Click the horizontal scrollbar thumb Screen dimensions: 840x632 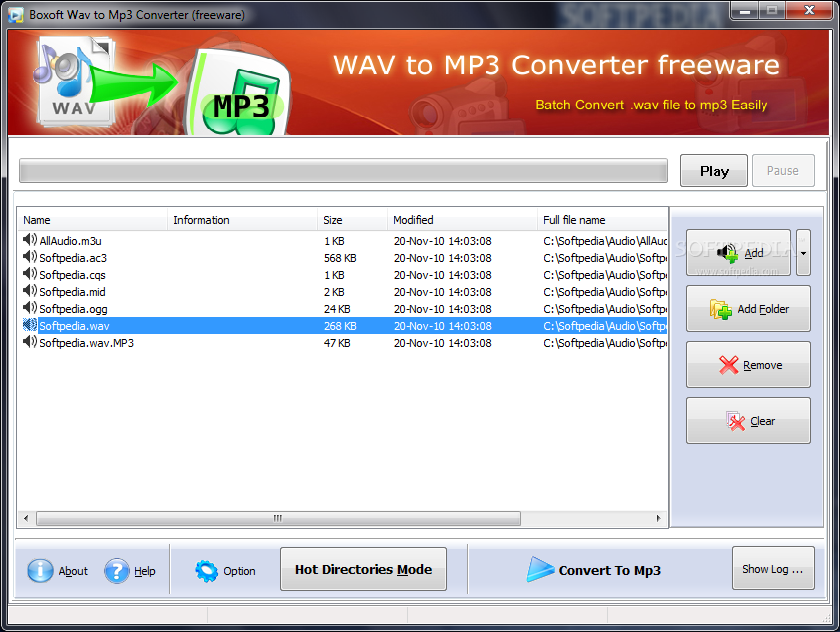(278, 518)
